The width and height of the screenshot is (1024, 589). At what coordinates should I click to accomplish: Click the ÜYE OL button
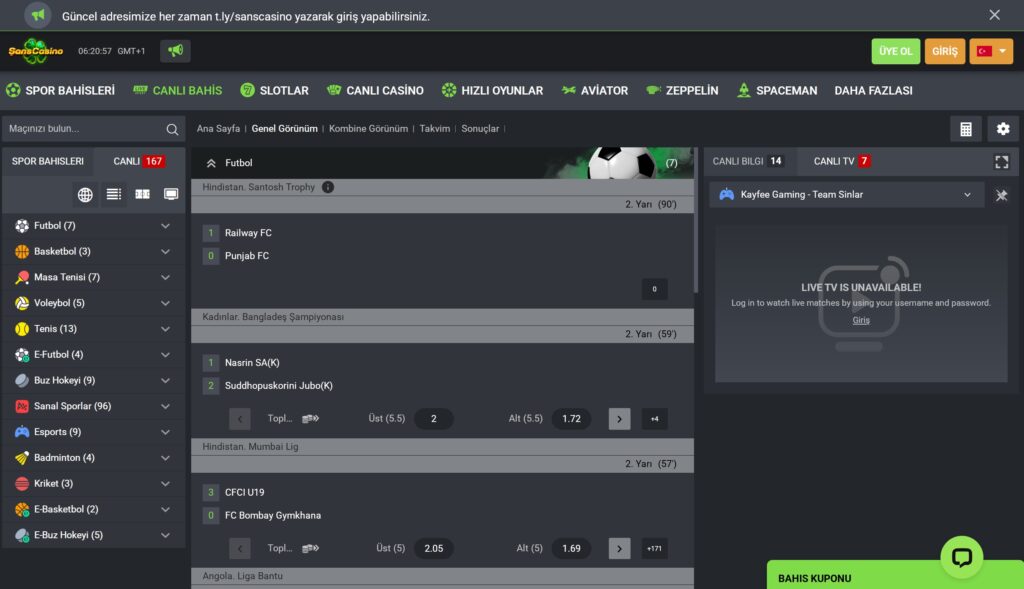coord(895,51)
